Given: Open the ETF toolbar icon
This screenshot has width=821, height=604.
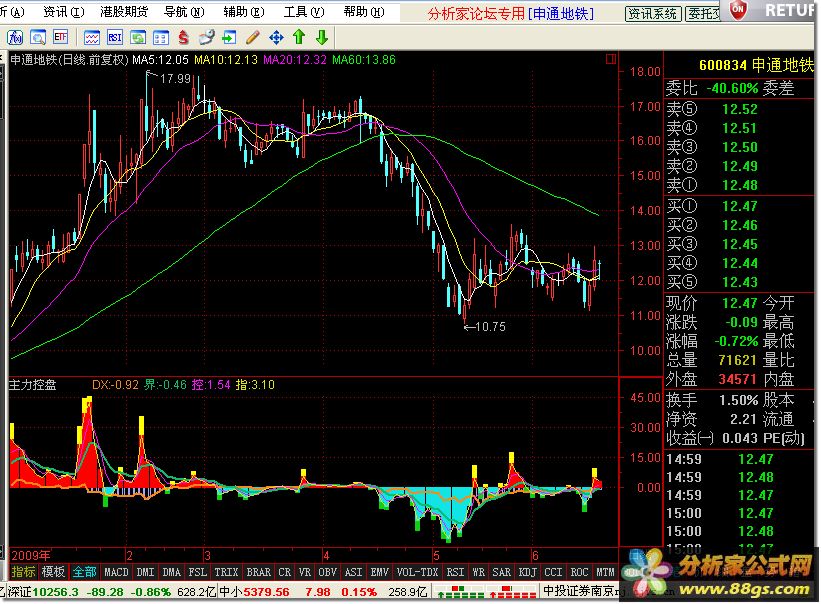Looking at the screenshot, I should [61, 37].
